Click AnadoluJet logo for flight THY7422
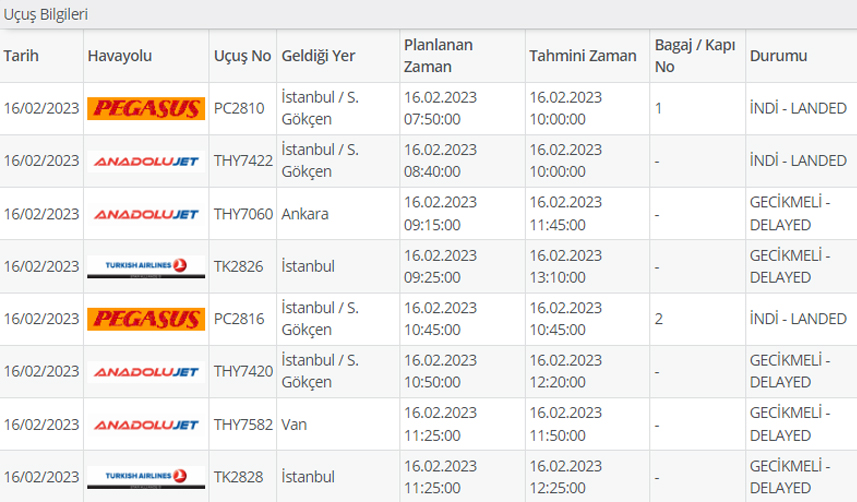The height and width of the screenshot is (502, 857). [144, 160]
